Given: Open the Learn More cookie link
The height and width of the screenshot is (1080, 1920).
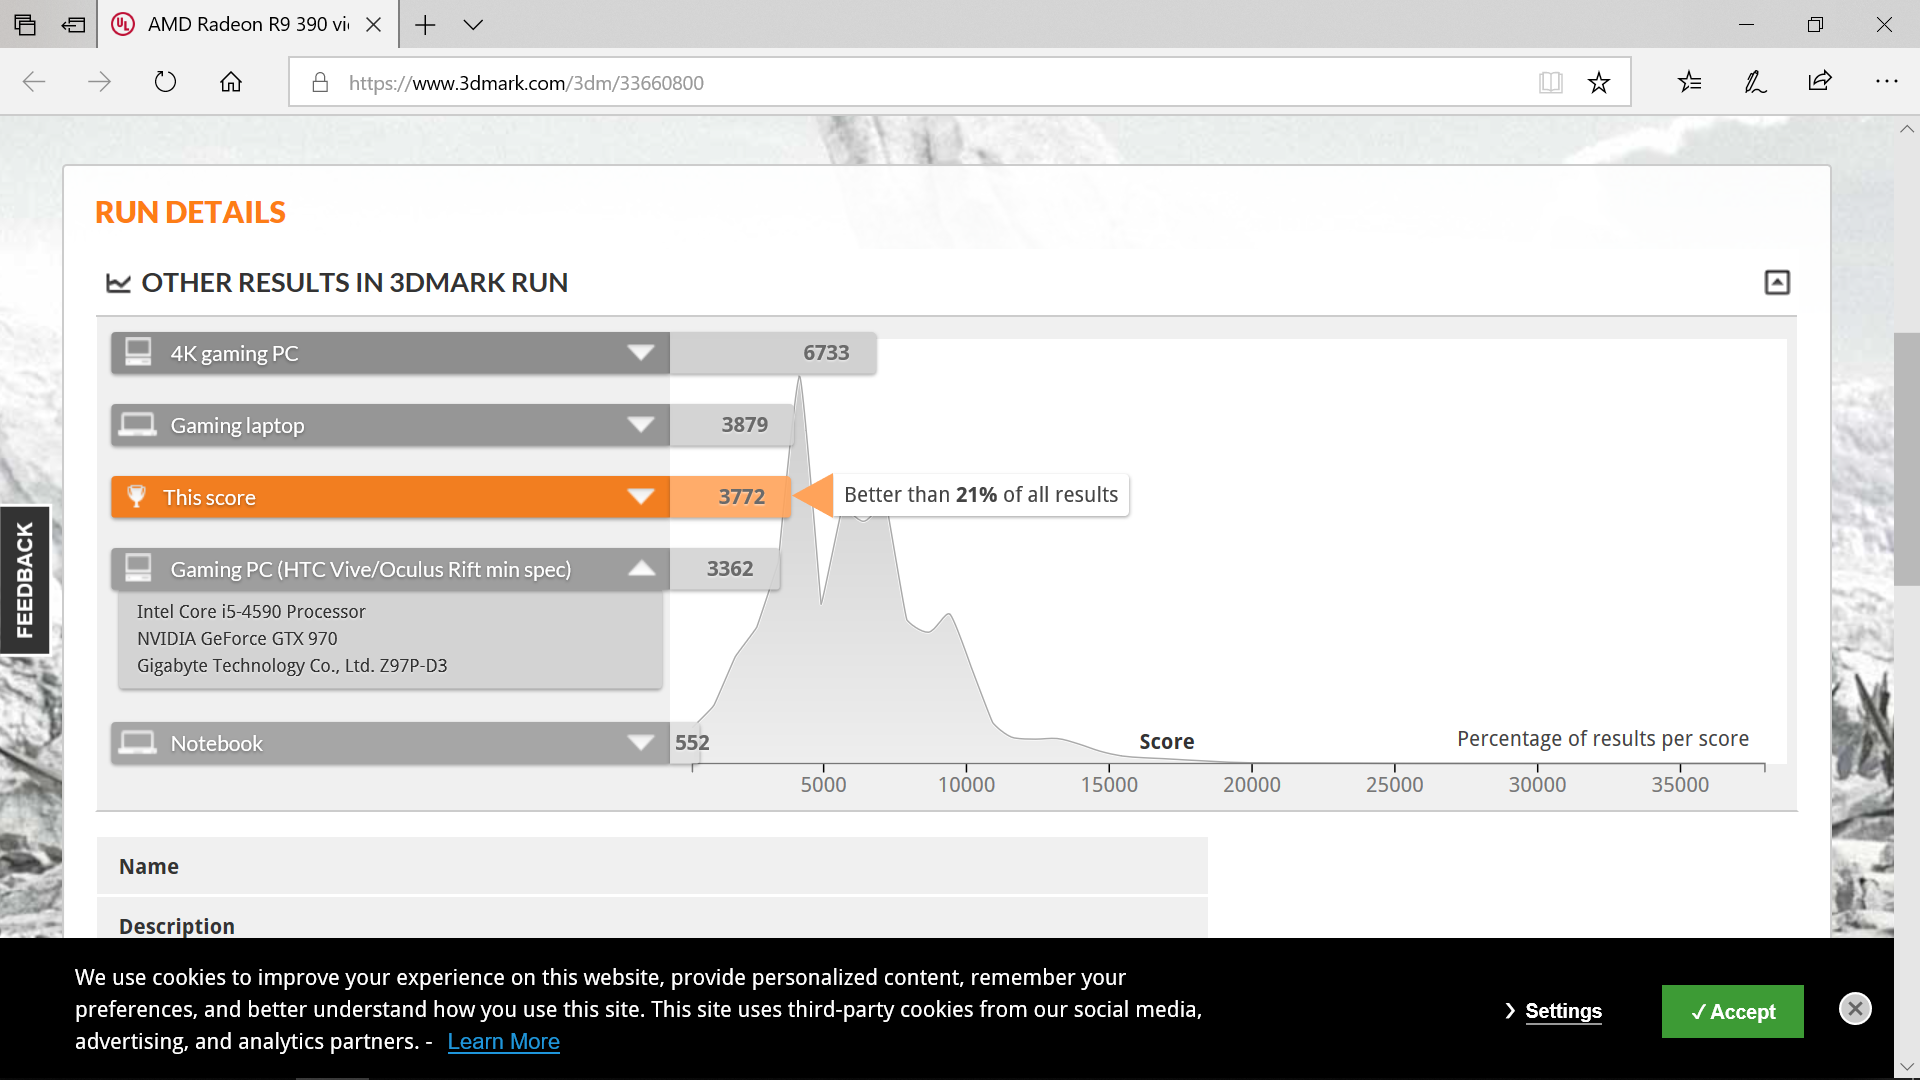Looking at the screenshot, I should click(x=503, y=1042).
